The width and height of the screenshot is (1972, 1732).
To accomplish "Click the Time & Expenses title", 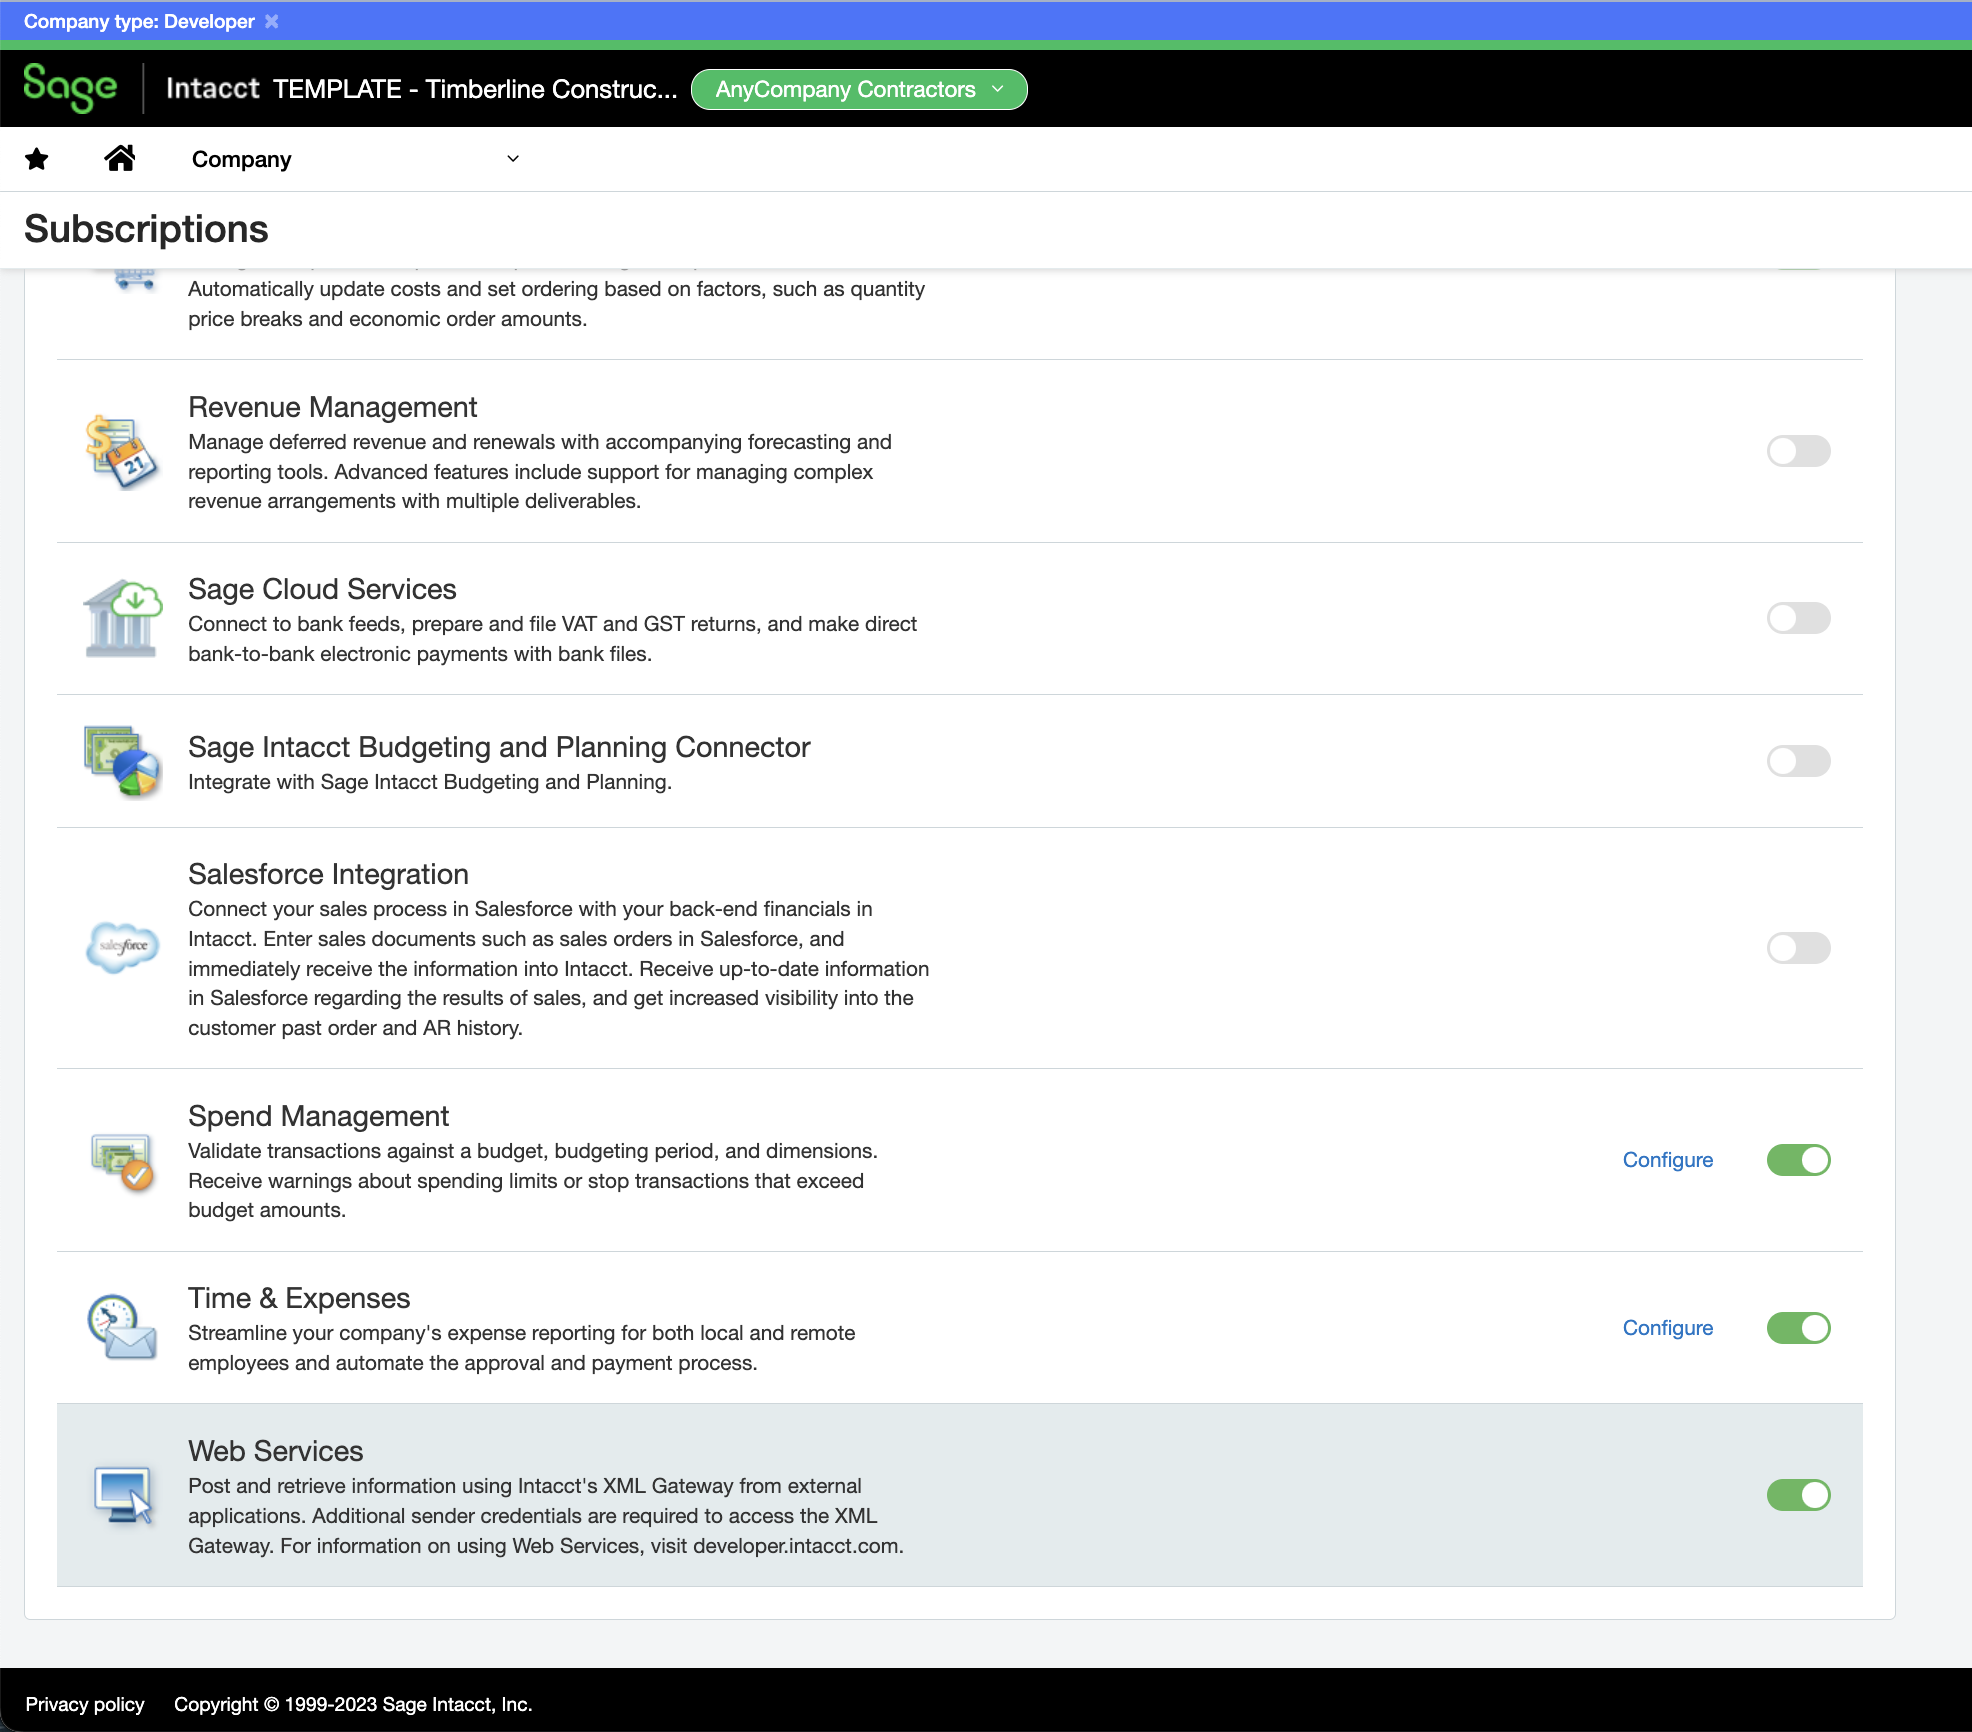I will (299, 1298).
